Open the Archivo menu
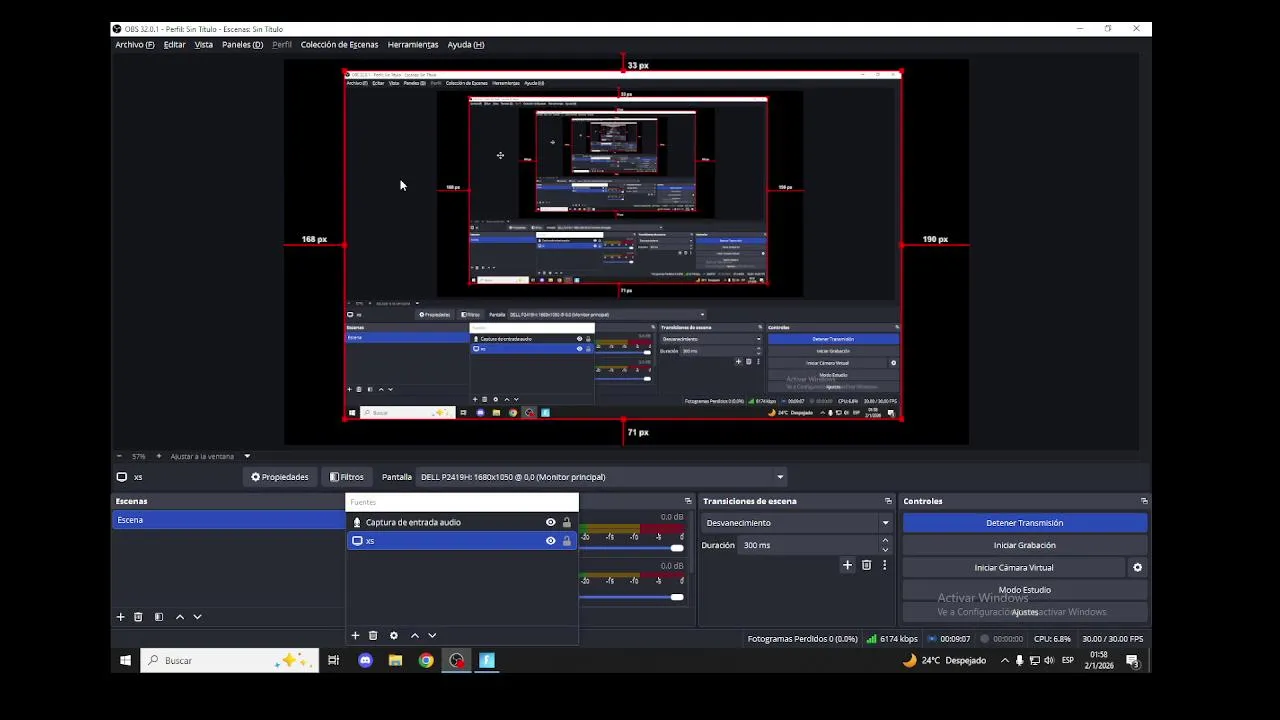This screenshot has height=720, width=1280. tap(135, 44)
